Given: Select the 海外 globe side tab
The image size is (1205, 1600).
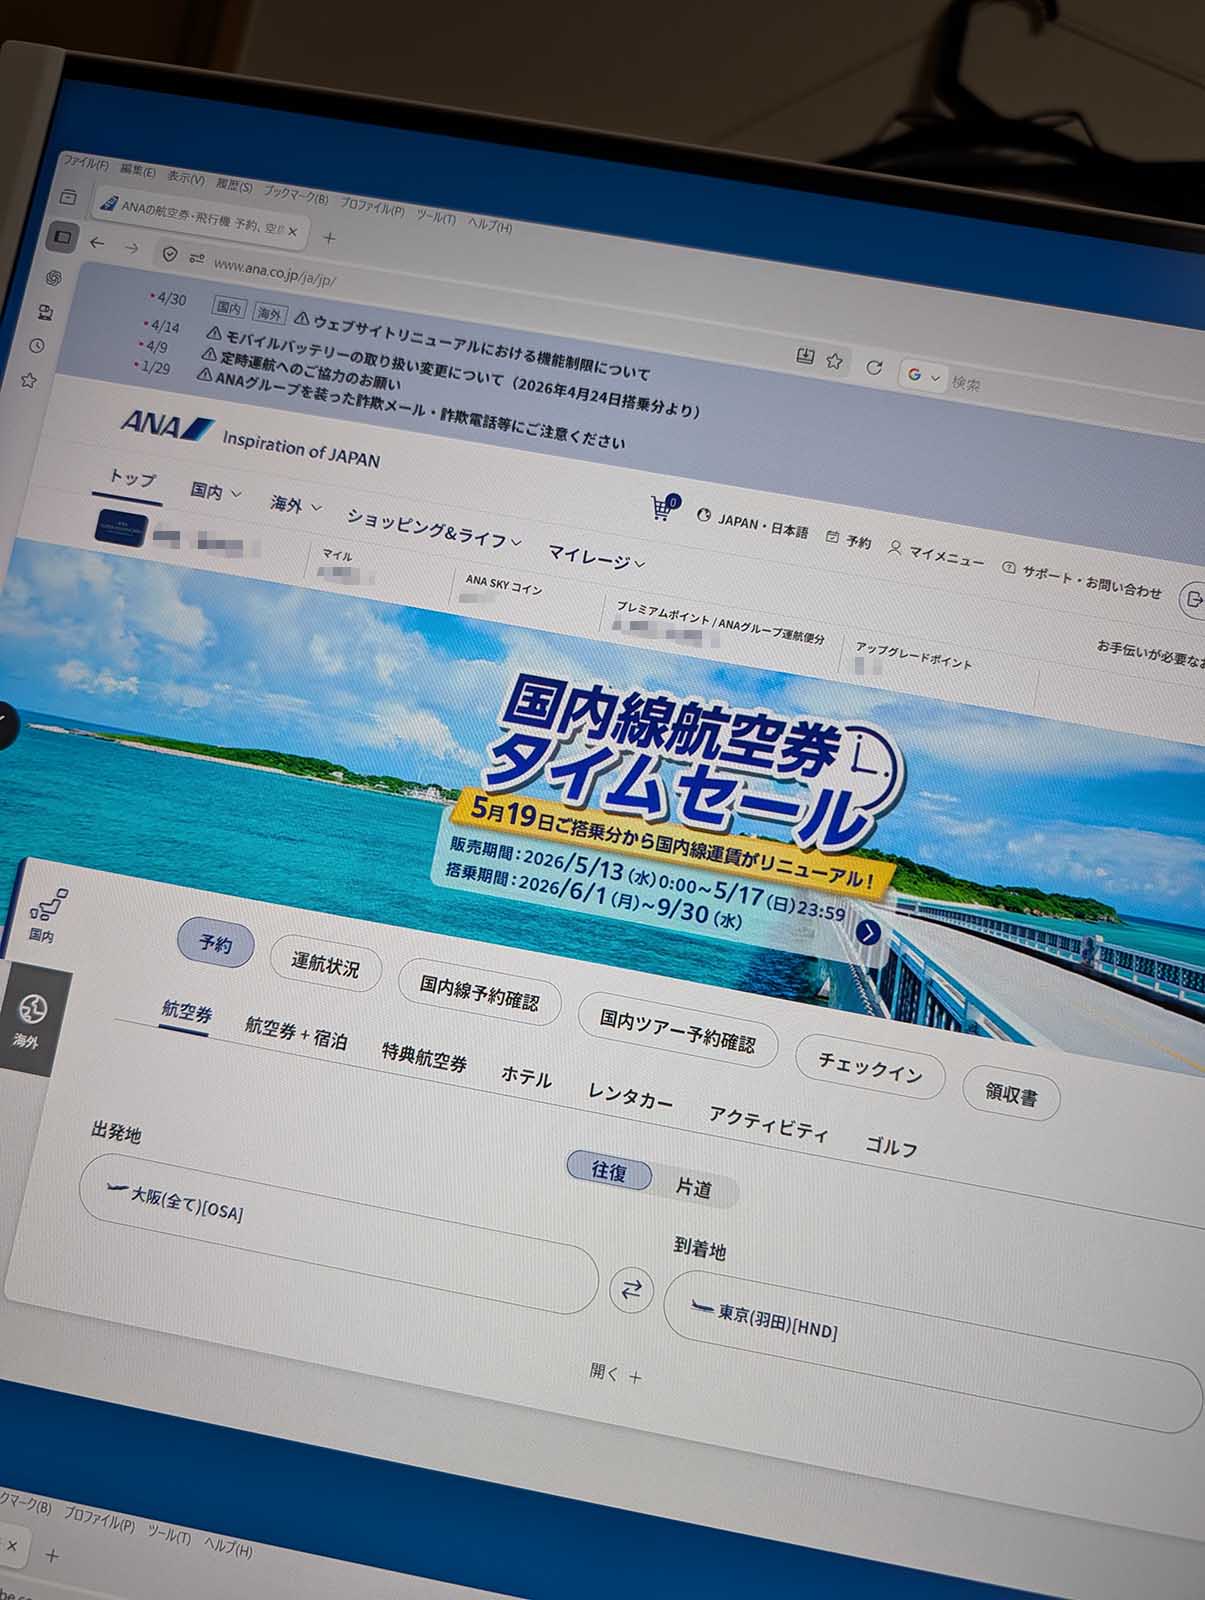Looking at the screenshot, I should (x=32, y=1019).
